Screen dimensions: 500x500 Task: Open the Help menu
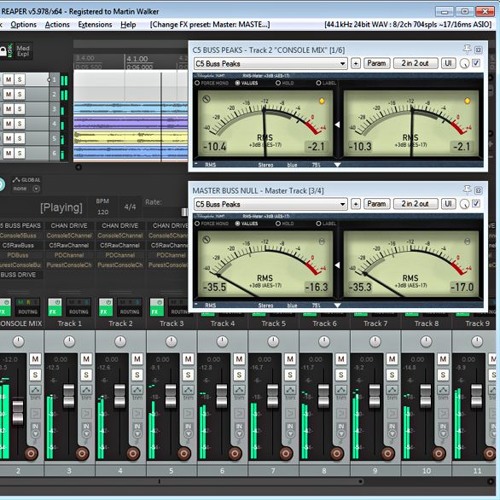click(x=128, y=25)
